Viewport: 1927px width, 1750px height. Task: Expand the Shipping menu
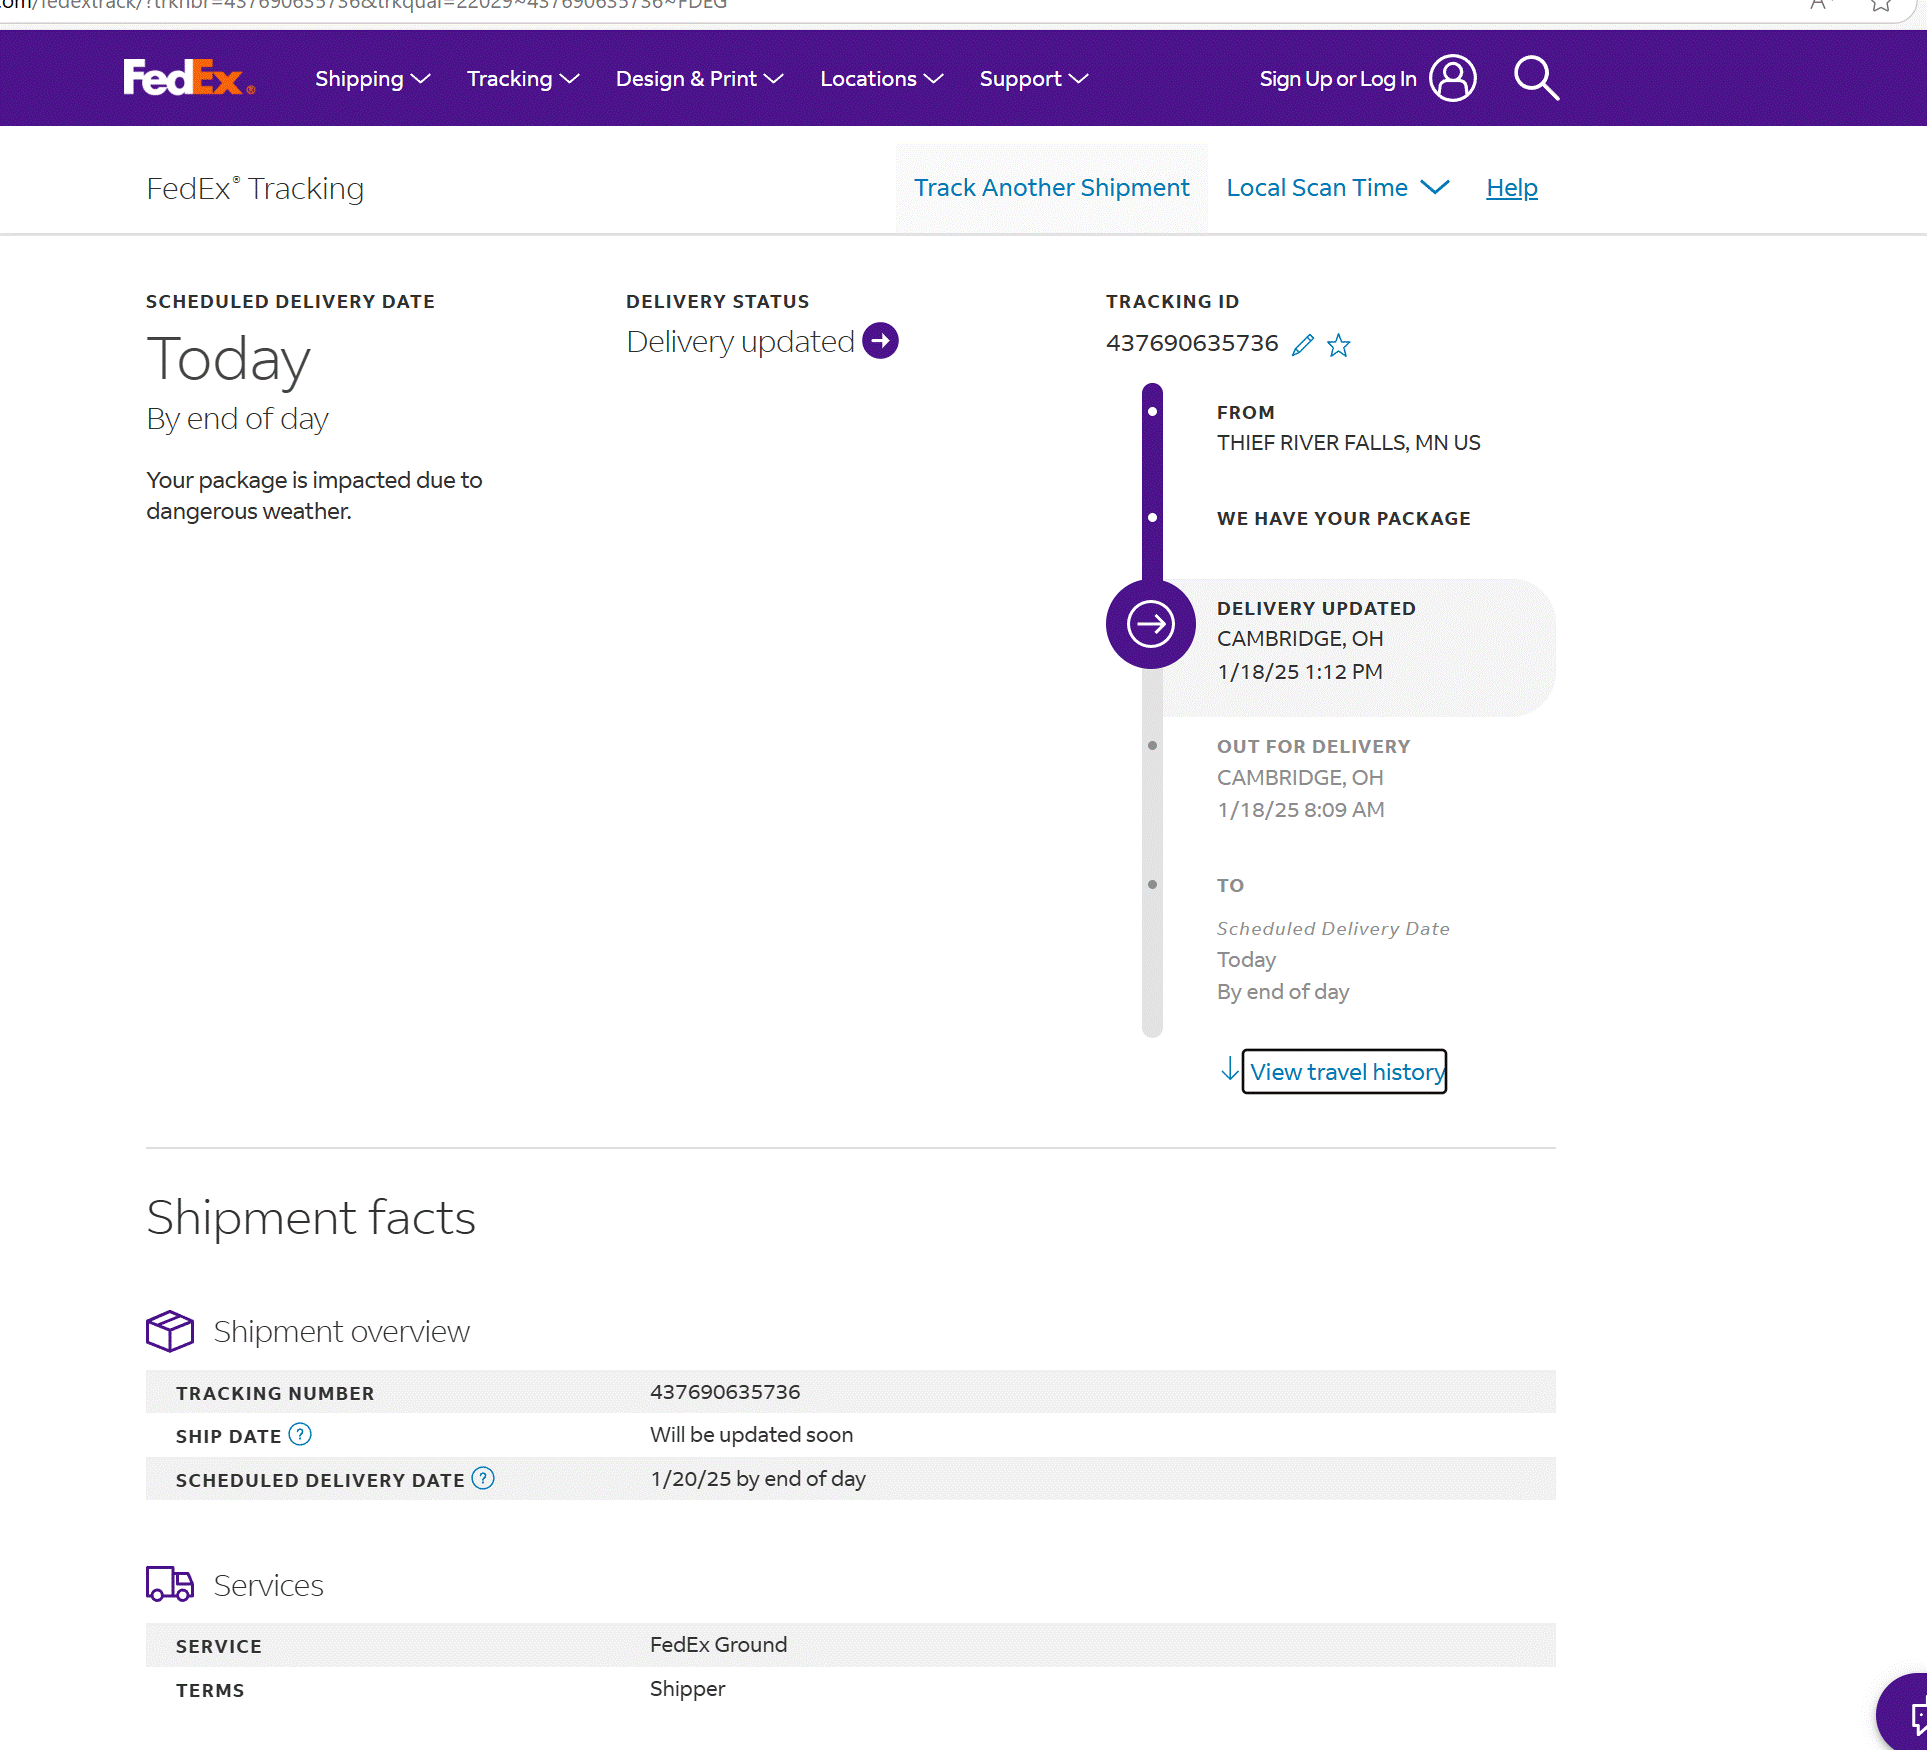372,79
